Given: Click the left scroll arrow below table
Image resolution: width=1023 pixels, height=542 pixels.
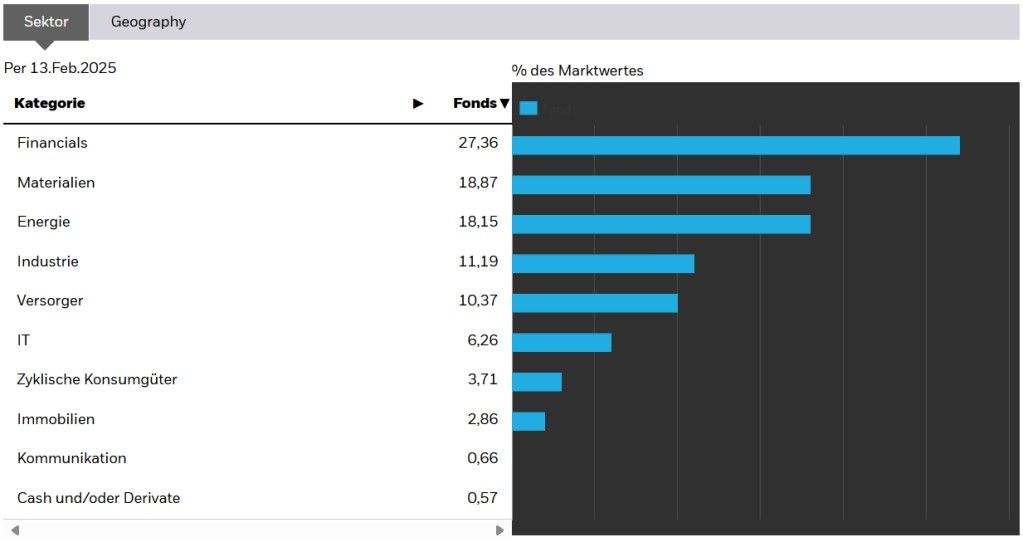Looking at the screenshot, I should (x=15, y=530).
